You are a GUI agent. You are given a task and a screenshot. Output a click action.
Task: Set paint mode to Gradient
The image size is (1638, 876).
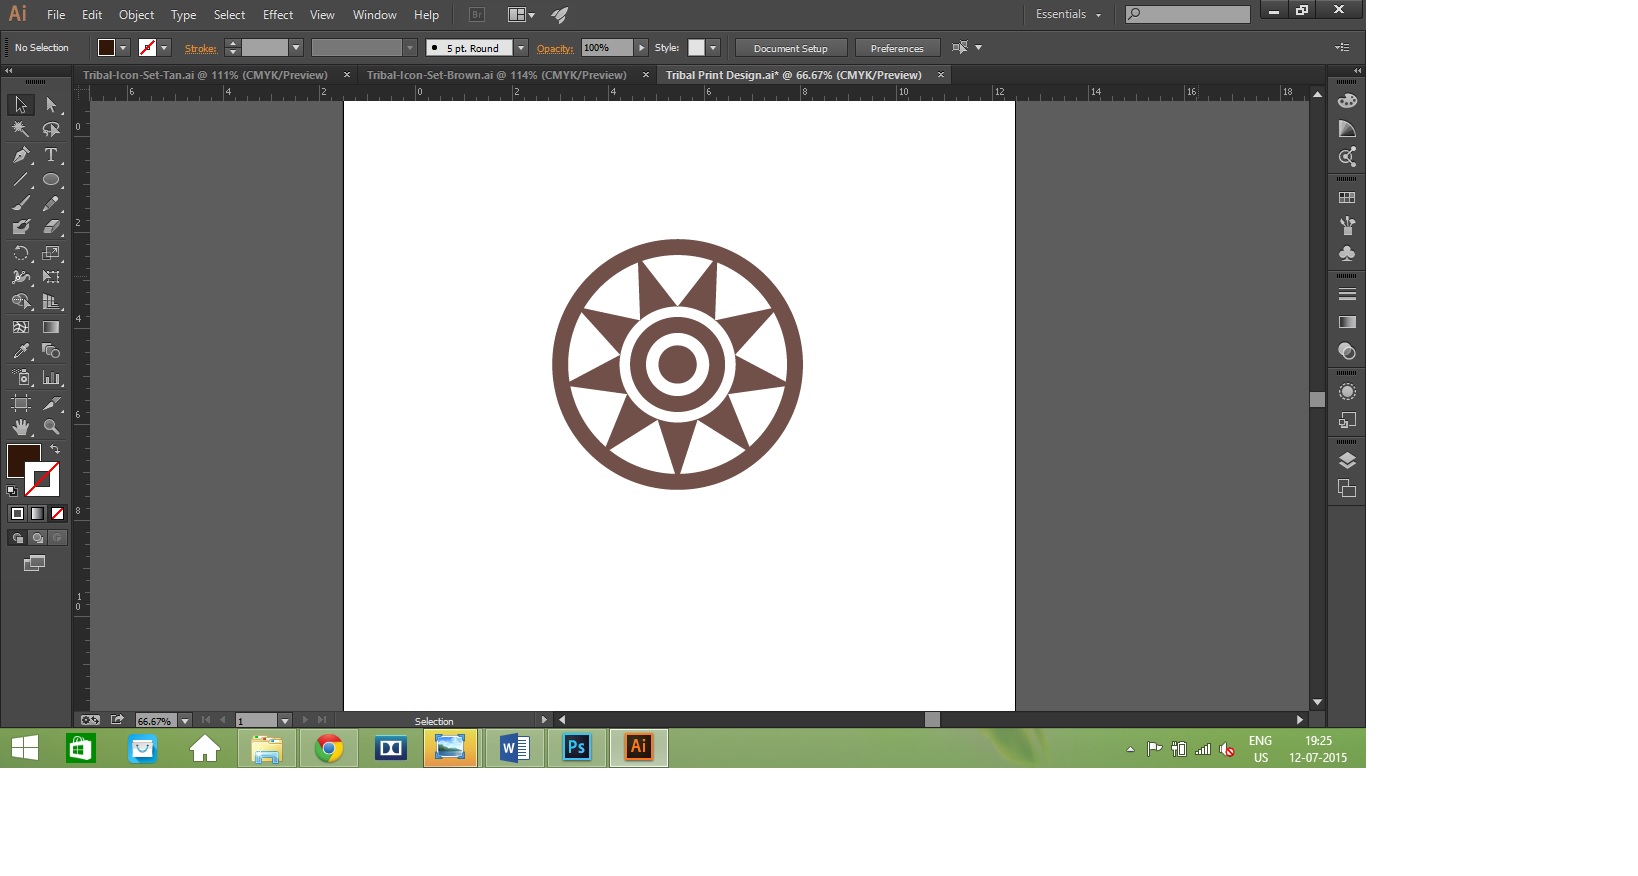(37, 514)
